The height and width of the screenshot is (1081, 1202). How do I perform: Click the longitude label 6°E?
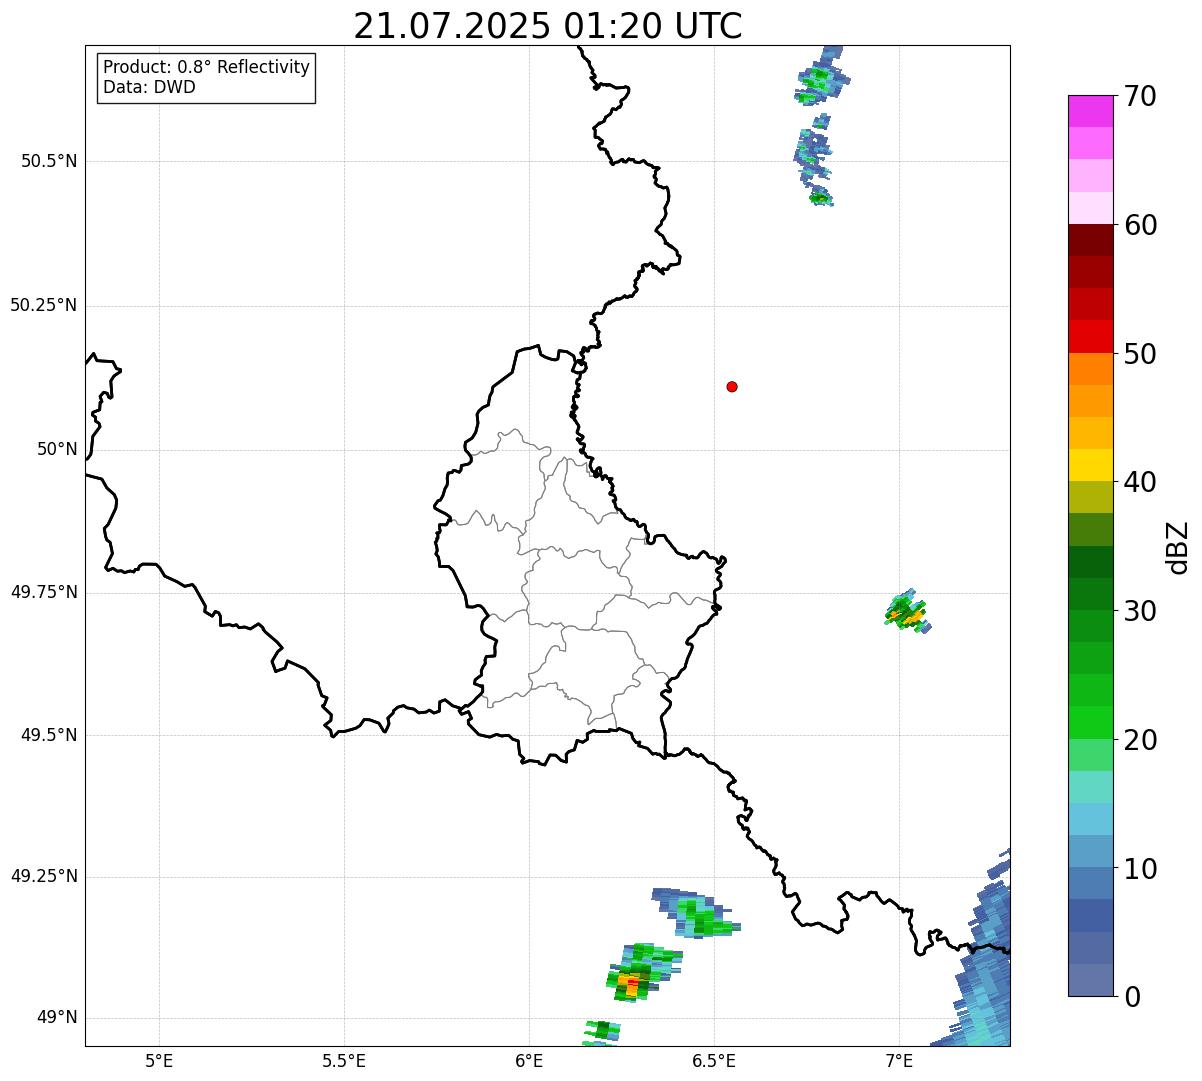coord(529,1060)
